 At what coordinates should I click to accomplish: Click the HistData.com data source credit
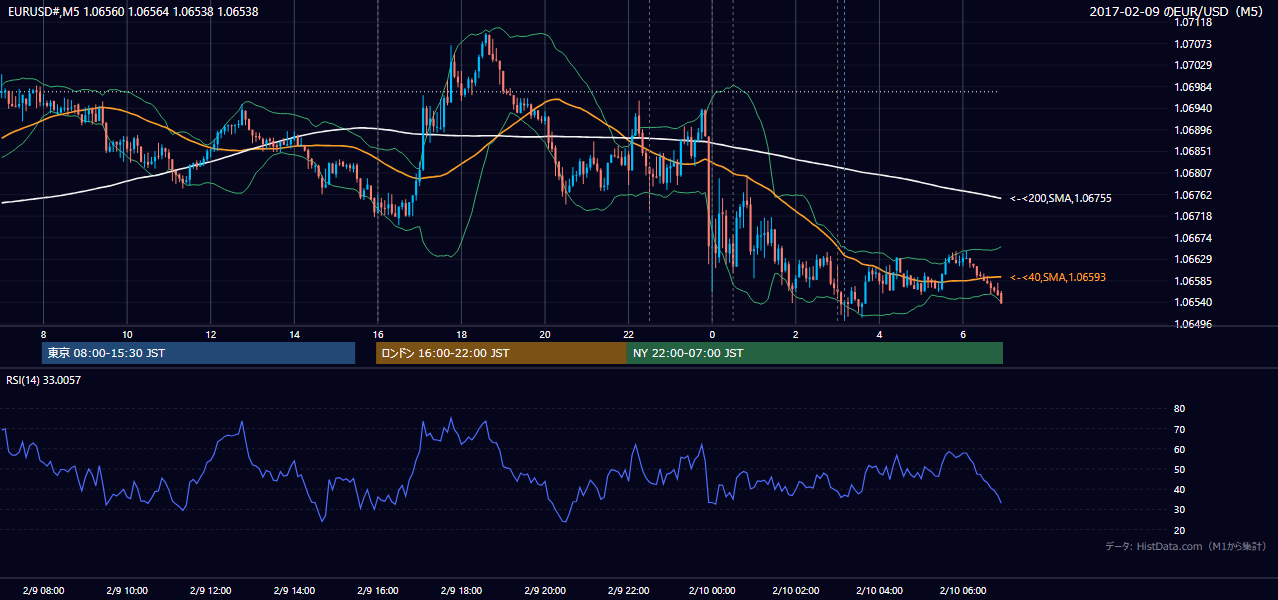[x=1186, y=546]
